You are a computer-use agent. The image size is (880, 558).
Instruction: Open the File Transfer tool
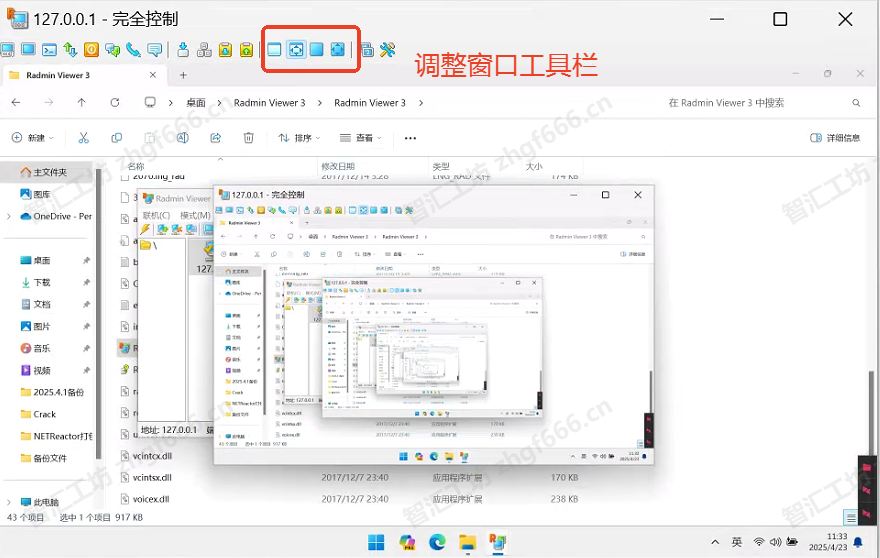[70, 50]
